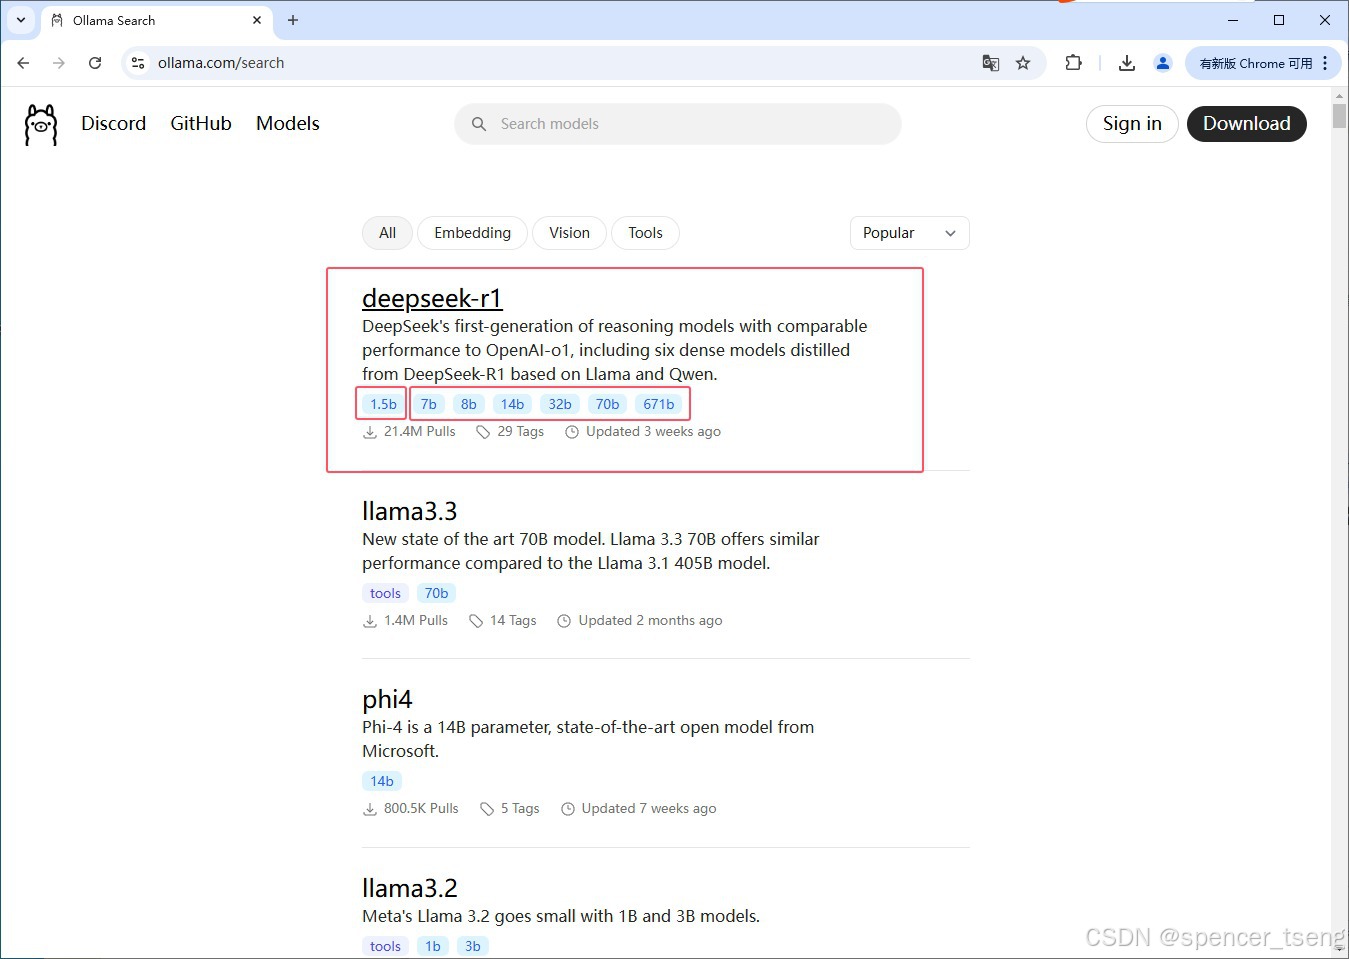
Task: Click the magnifier icon in search box
Action: click(x=479, y=124)
